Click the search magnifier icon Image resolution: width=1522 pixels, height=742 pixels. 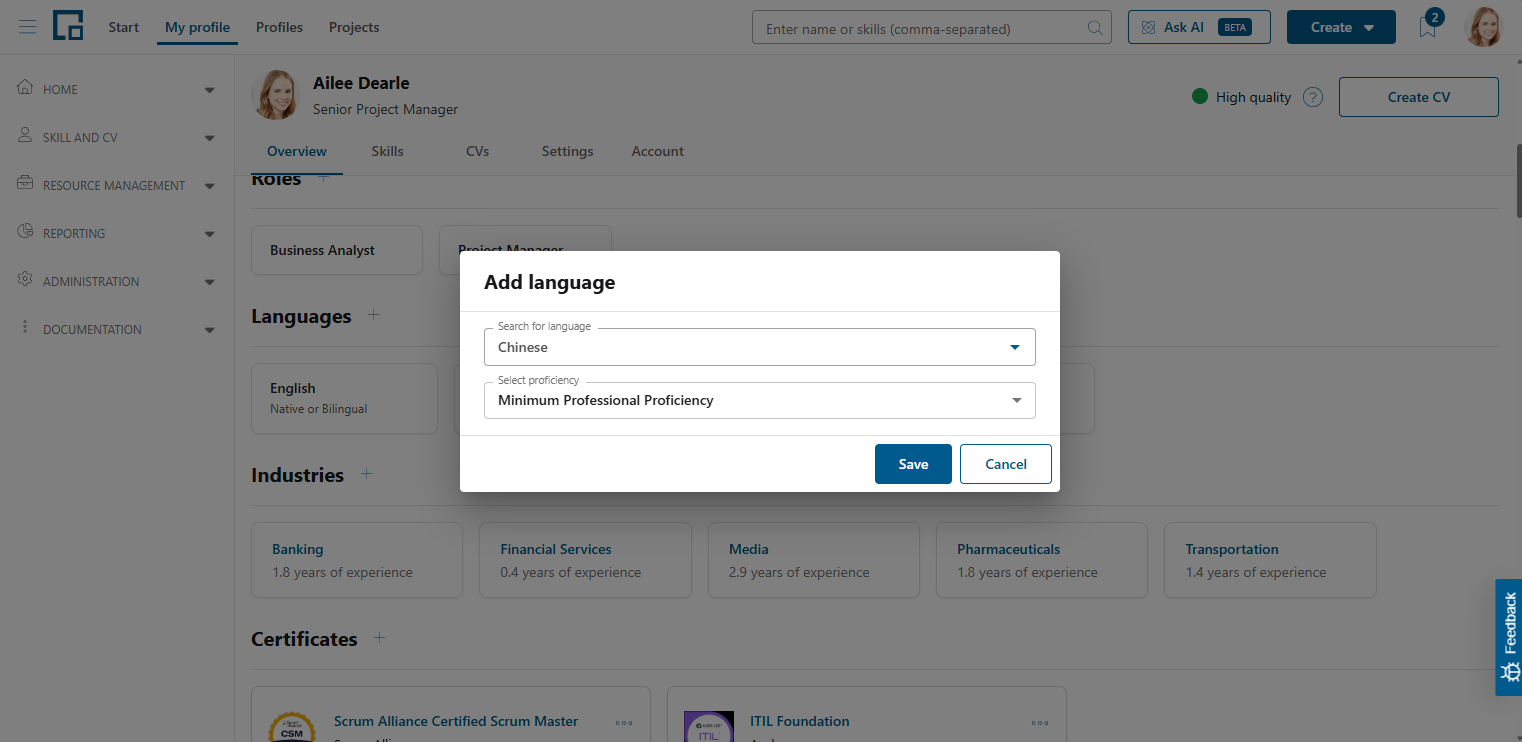[1095, 28]
